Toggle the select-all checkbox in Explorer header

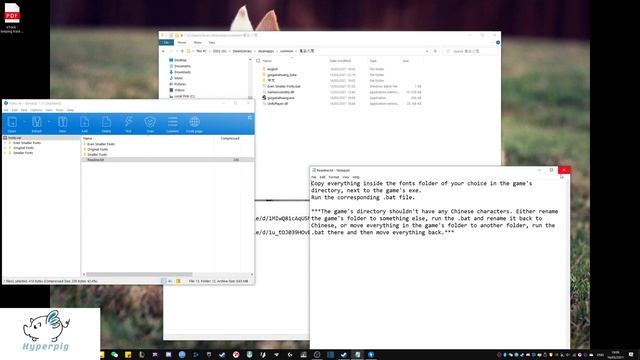tap(258, 61)
